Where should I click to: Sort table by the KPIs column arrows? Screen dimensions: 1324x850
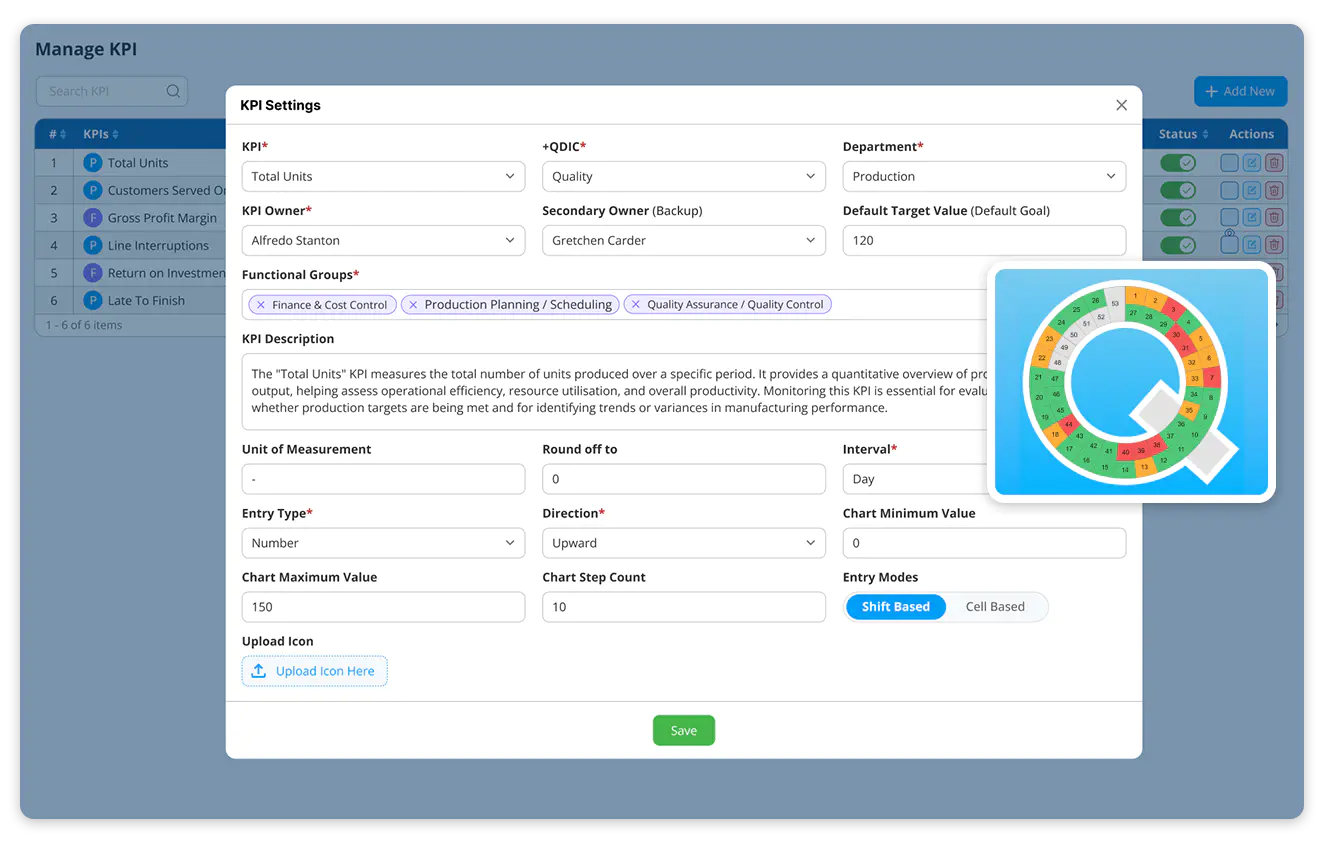click(x=115, y=135)
